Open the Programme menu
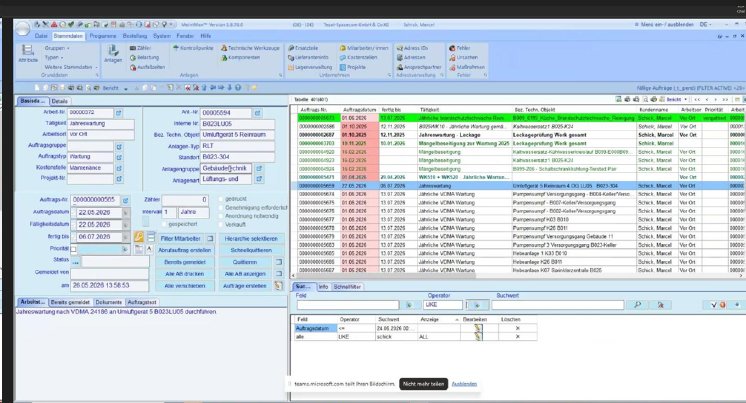 pos(102,36)
